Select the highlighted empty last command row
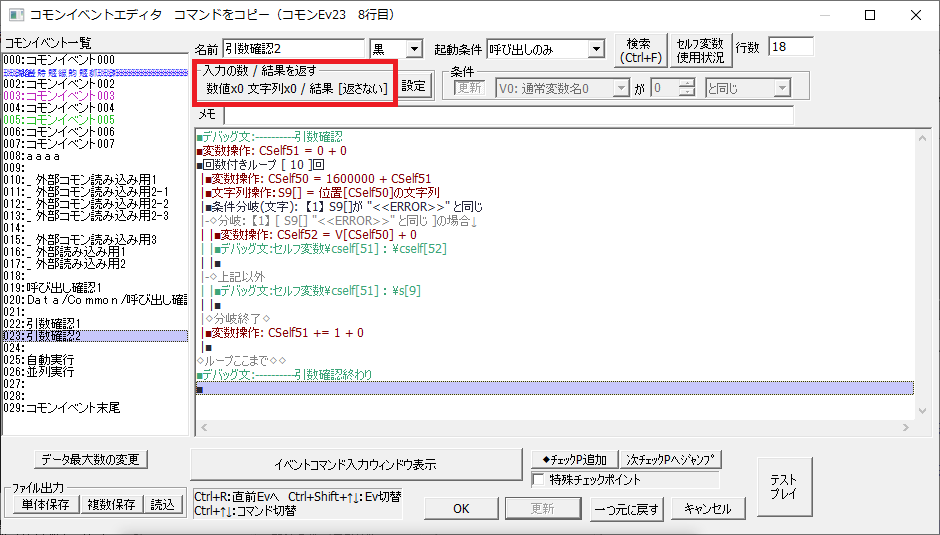Viewport: 940px width, 535px height. coord(555,389)
